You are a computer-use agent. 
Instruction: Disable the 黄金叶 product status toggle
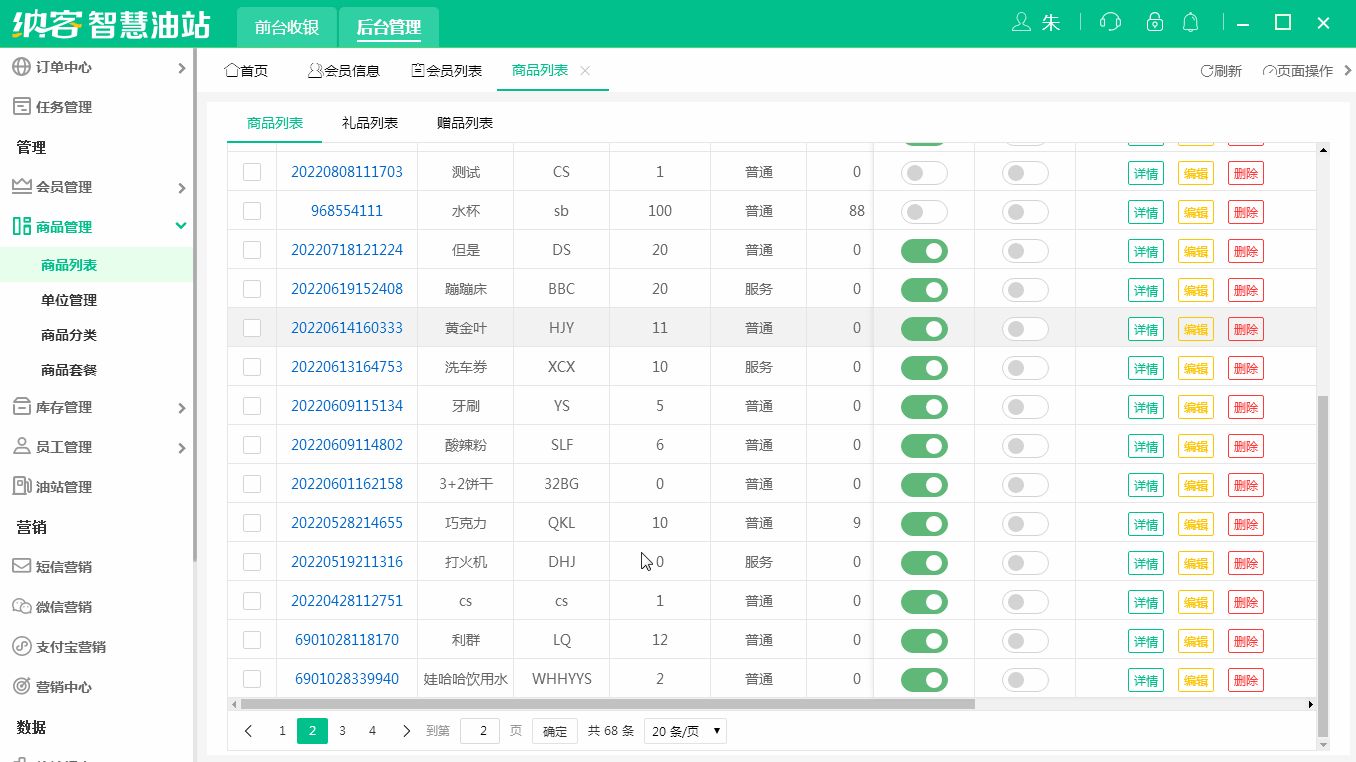(923, 328)
